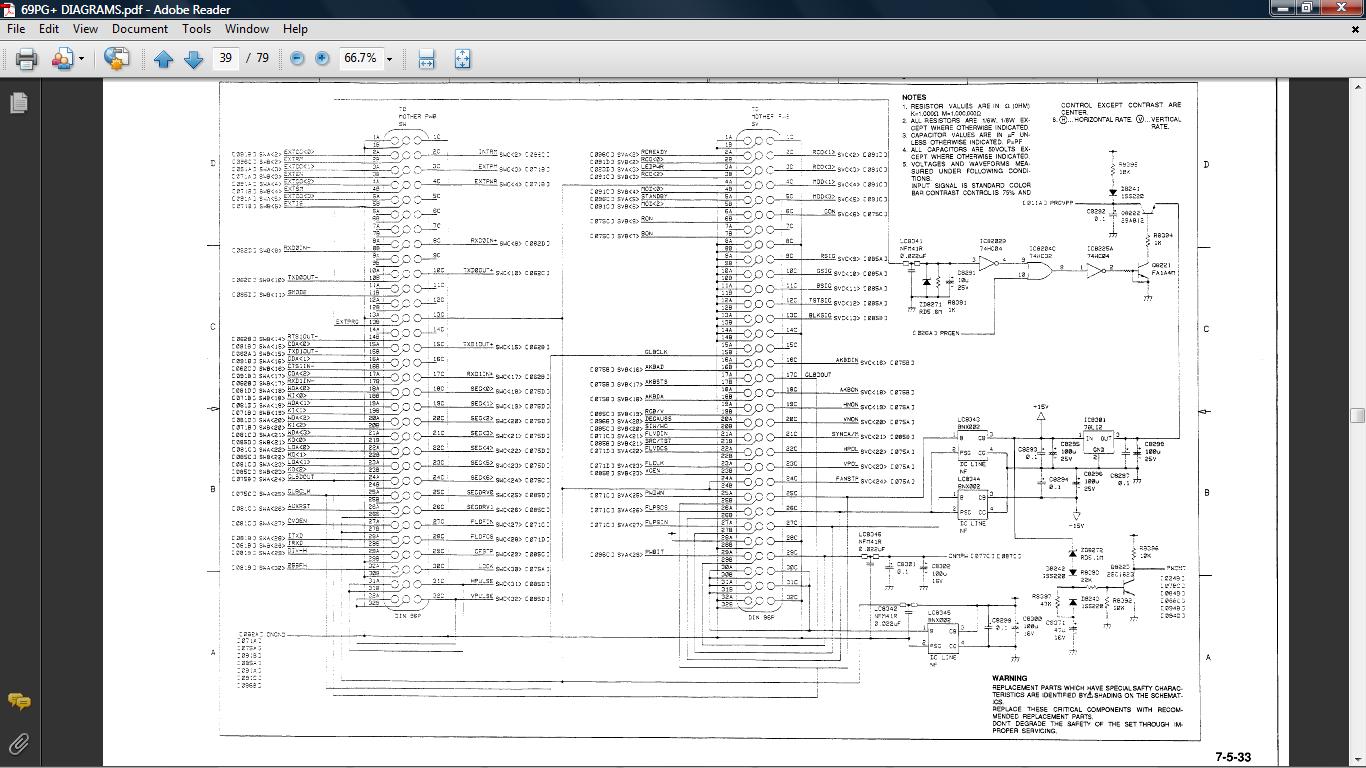Open the Tools menu
The width and height of the screenshot is (1366, 768).
[196, 29]
